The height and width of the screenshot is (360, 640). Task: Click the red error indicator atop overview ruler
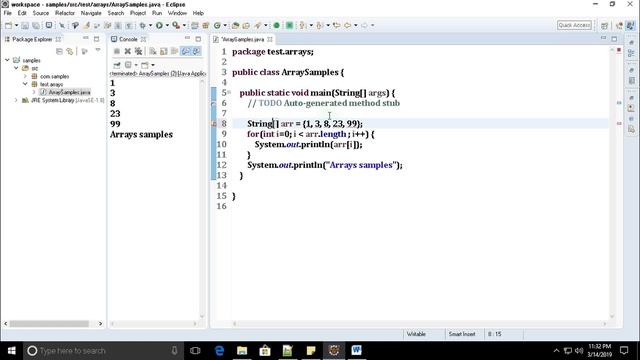[x=619, y=50]
